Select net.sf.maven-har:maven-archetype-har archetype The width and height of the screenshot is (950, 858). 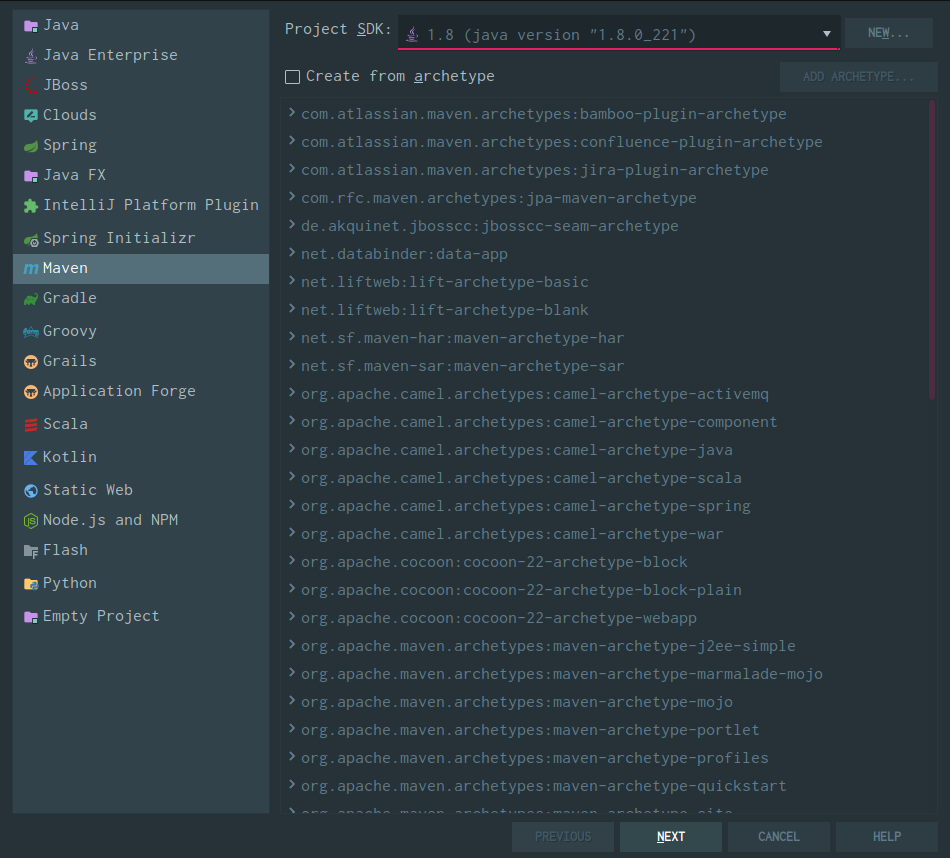(462, 338)
